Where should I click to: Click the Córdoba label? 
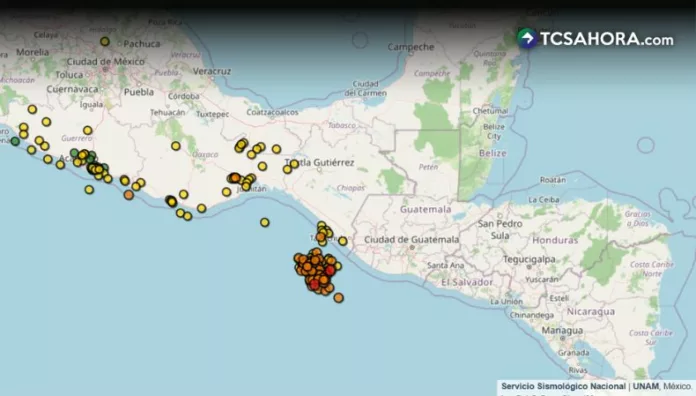point(184,96)
